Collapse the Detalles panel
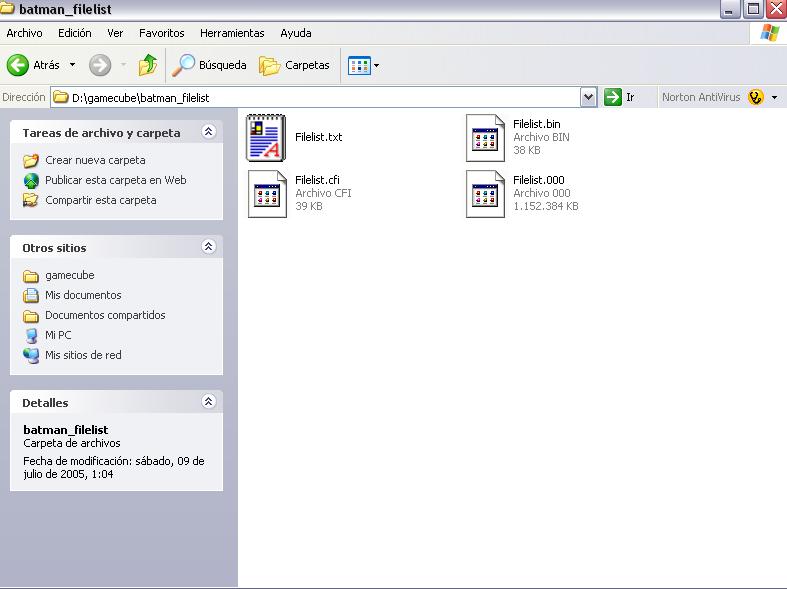This screenshot has width=787, height=589. (208, 402)
